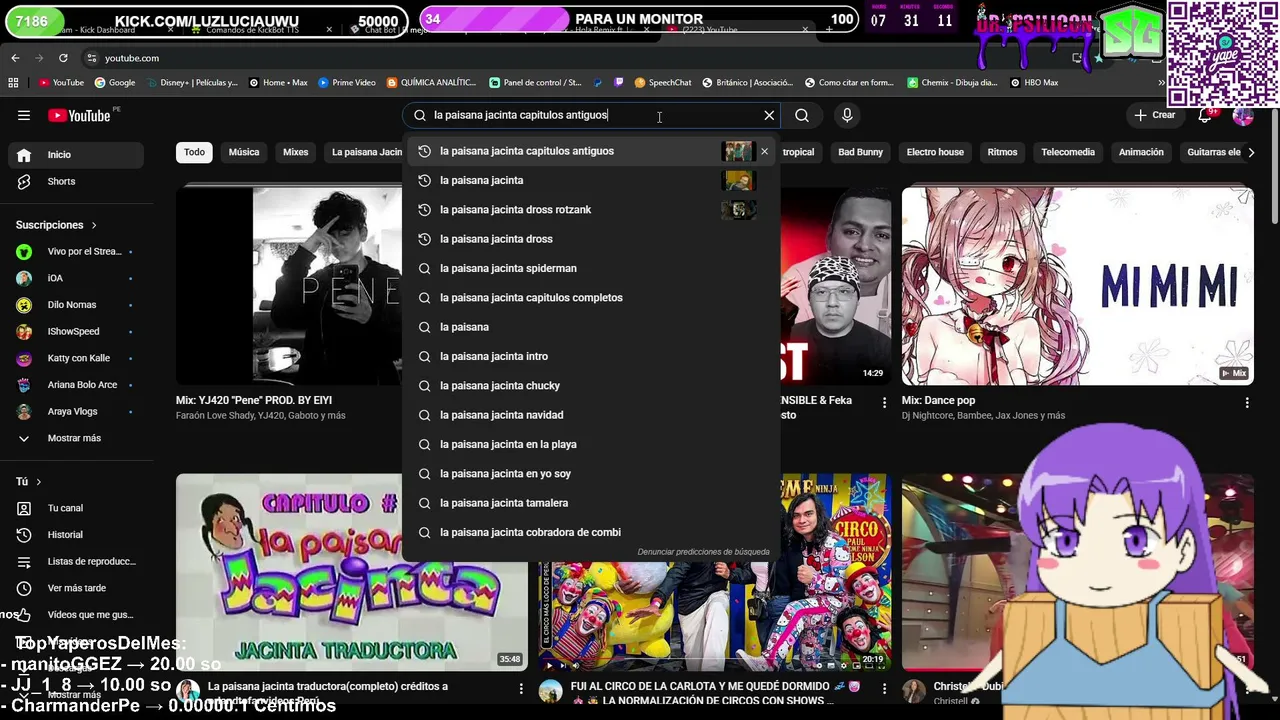The height and width of the screenshot is (720, 1280).
Task: Open the YouTube guide hamburger menu
Action: (x=24, y=115)
